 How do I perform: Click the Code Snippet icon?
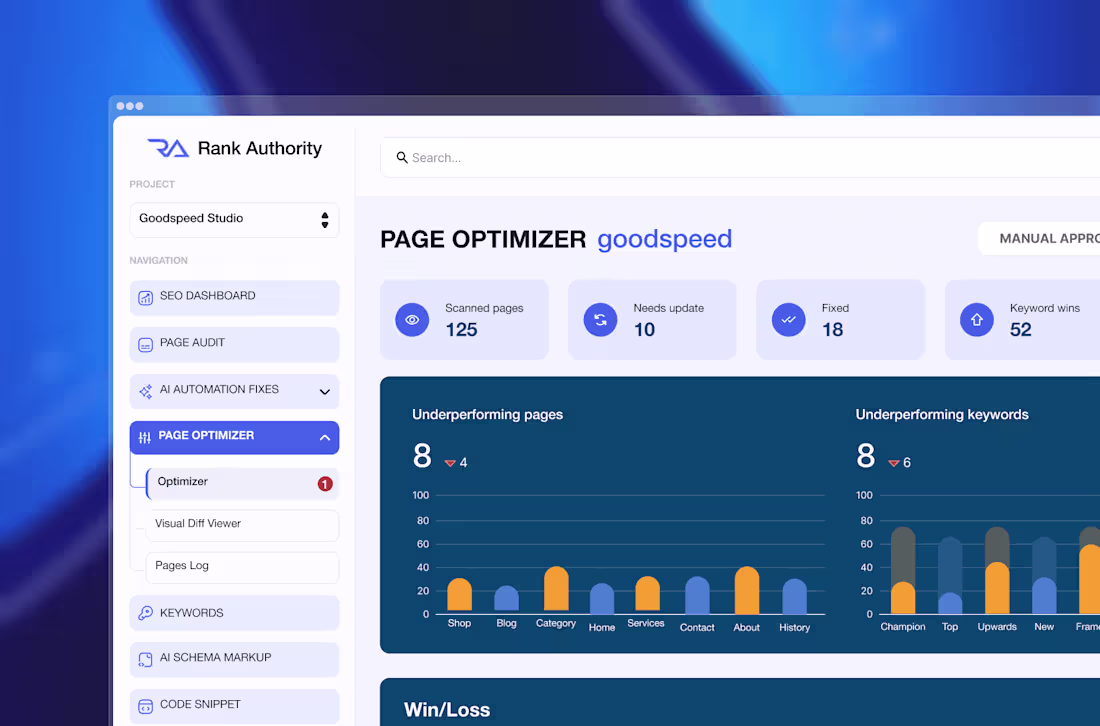click(145, 706)
